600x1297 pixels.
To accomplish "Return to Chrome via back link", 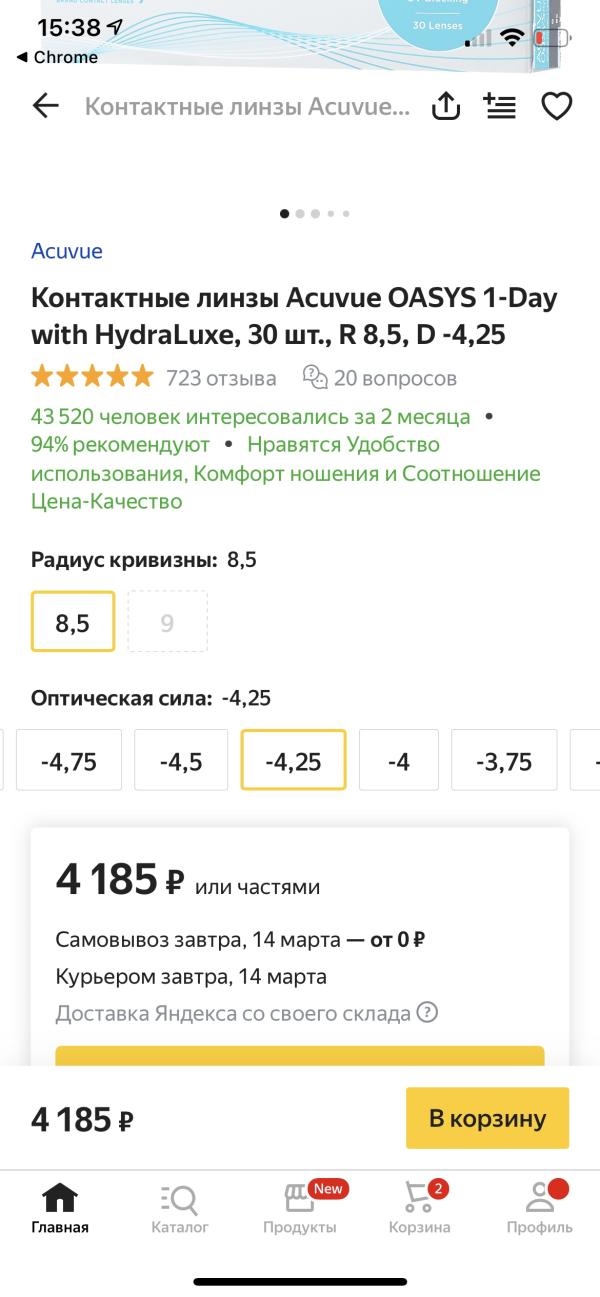I will click(x=58, y=57).
